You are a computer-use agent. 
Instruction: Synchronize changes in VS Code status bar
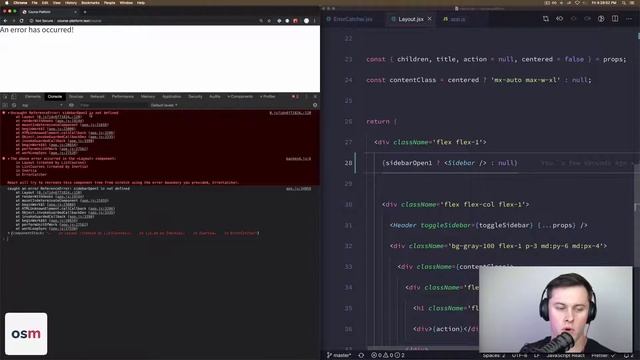pyautogui.click(x=361, y=356)
